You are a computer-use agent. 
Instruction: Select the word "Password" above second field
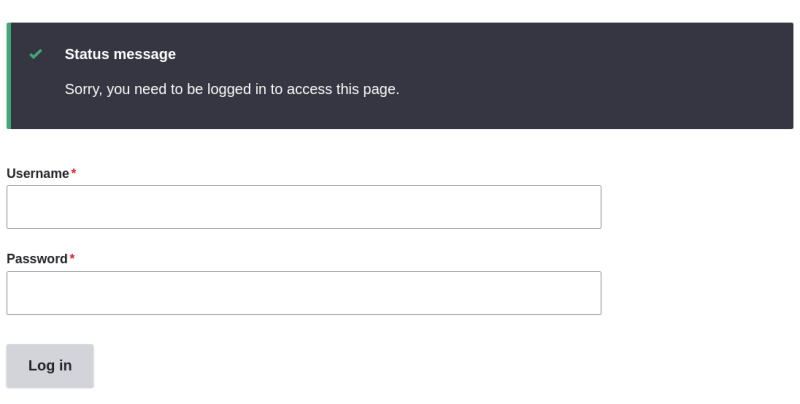37,259
